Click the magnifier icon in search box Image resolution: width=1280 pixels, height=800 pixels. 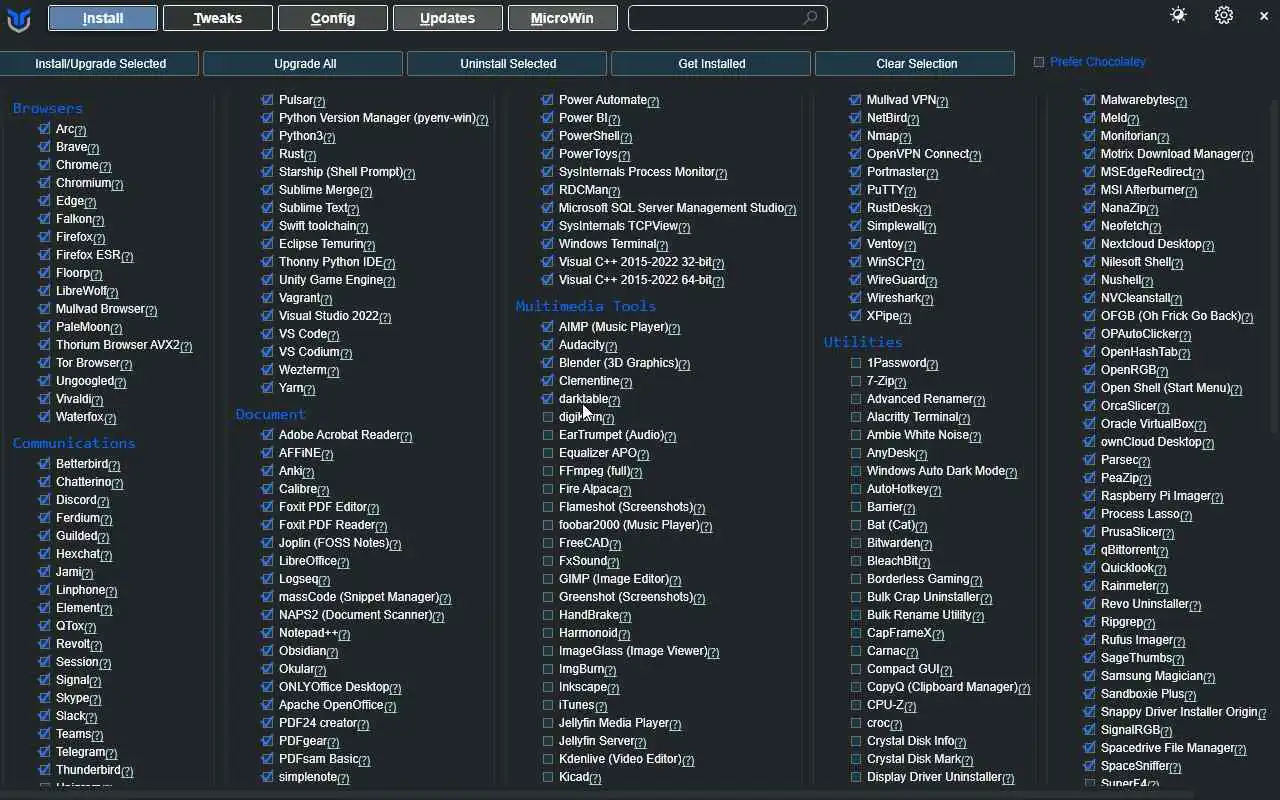(810, 18)
